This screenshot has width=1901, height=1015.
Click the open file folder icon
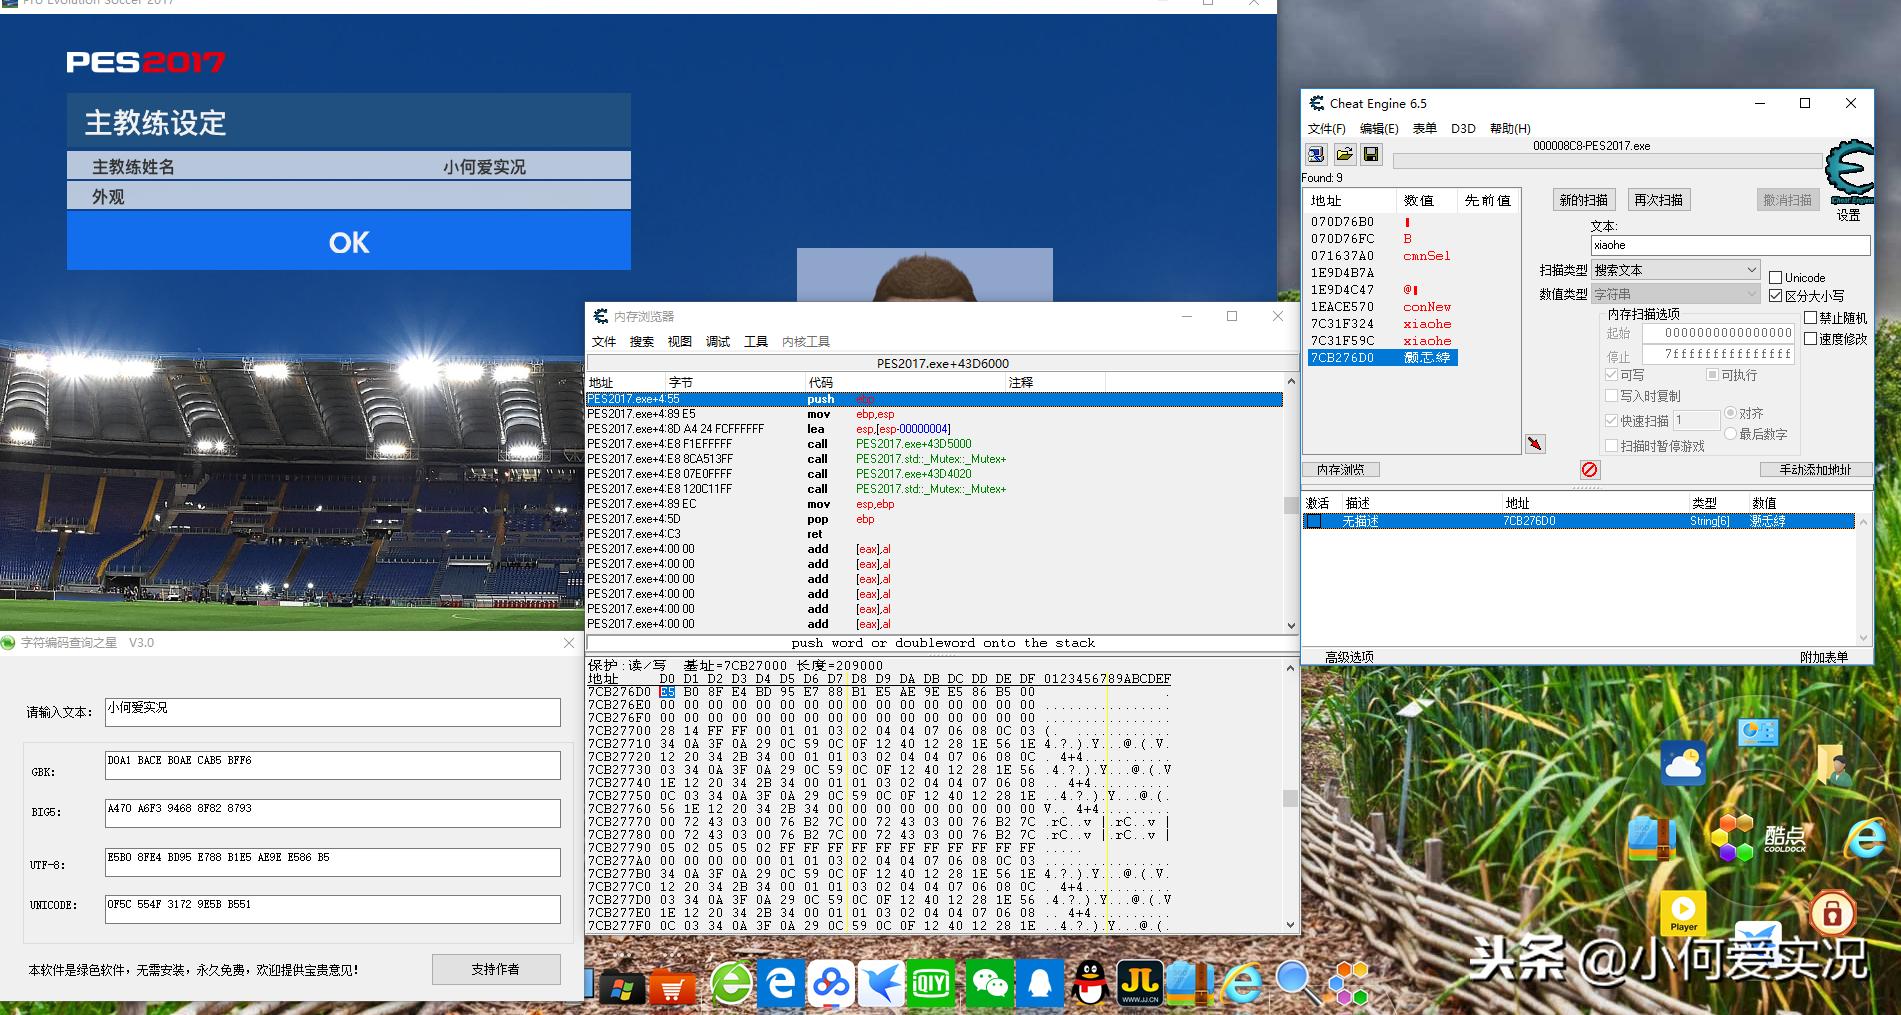click(x=1344, y=154)
